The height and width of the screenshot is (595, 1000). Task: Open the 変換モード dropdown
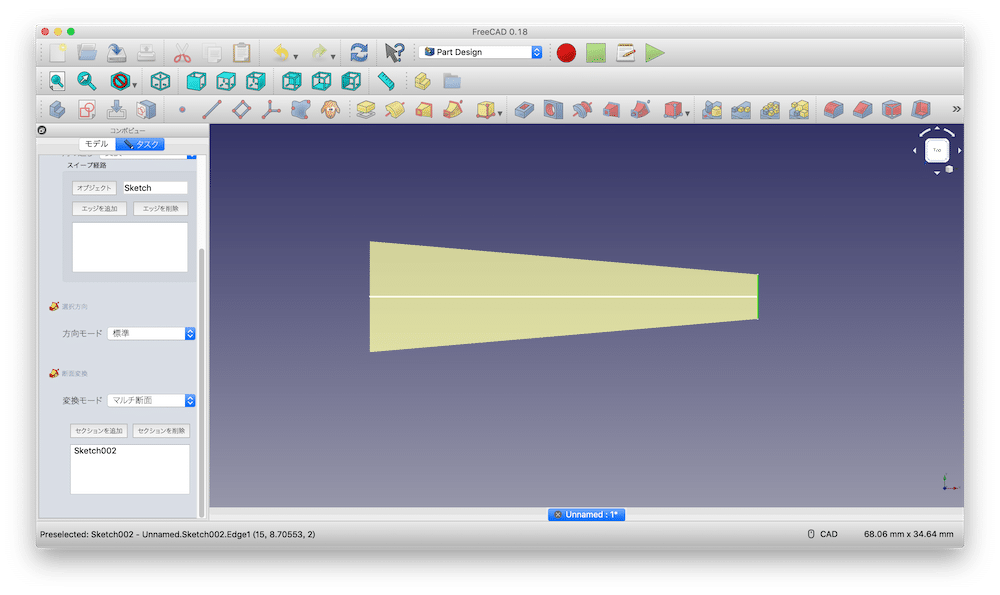[x=151, y=400]
